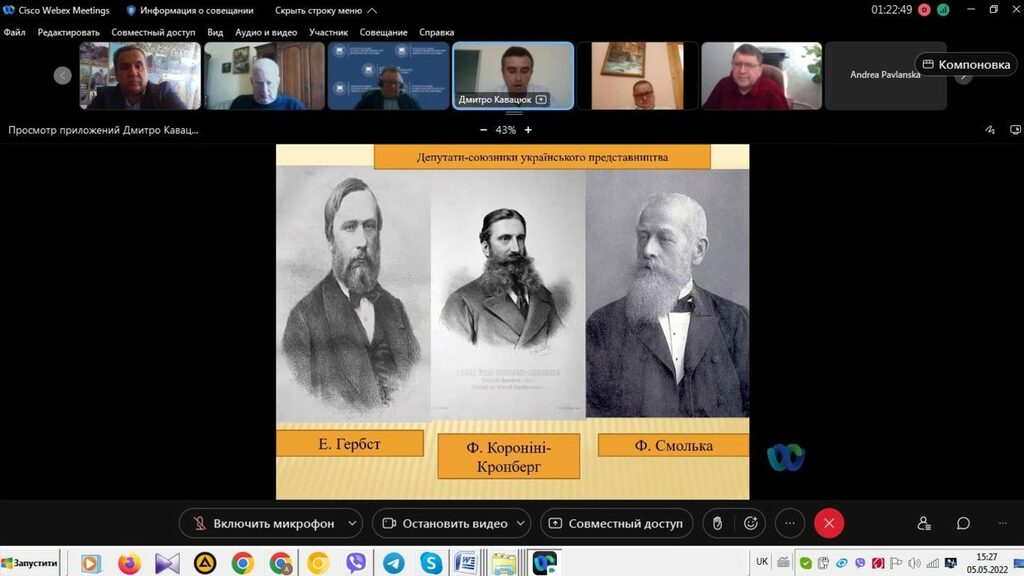
Task: Open more options ellipsis in call controls
Action: point(789,523)
